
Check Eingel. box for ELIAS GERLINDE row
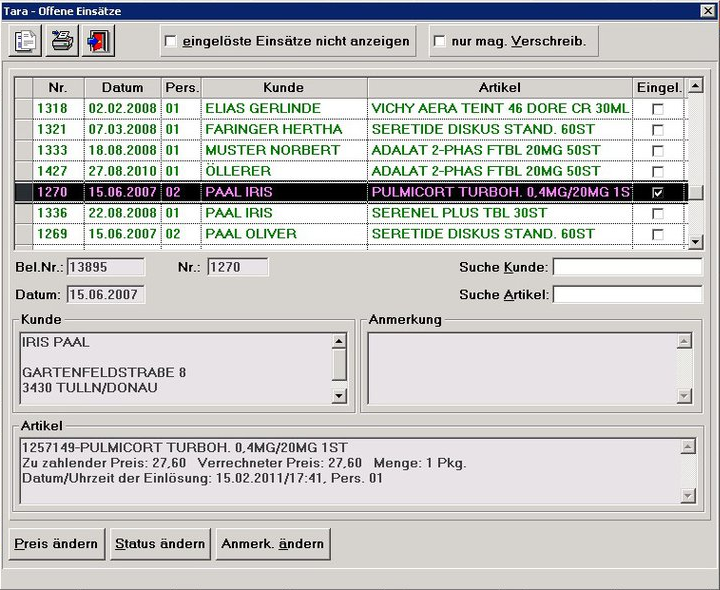(x=657, y=108)
